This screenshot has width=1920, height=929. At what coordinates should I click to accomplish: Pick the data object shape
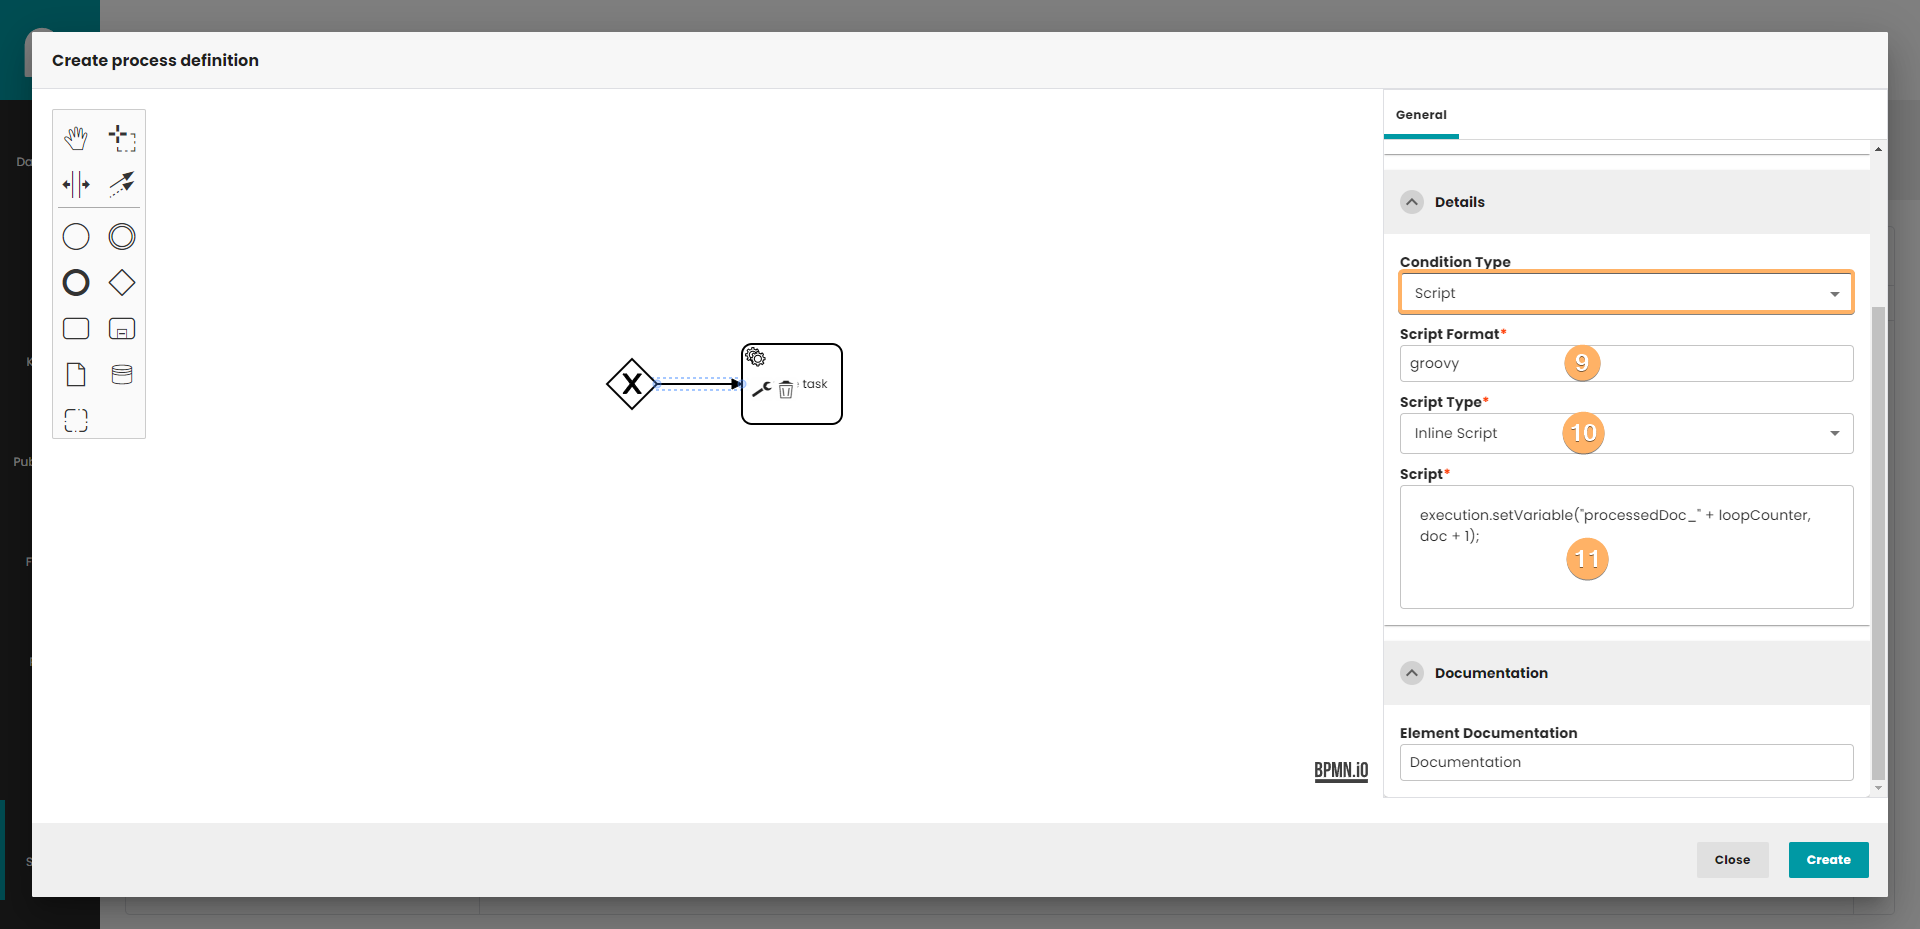(76, 375)
